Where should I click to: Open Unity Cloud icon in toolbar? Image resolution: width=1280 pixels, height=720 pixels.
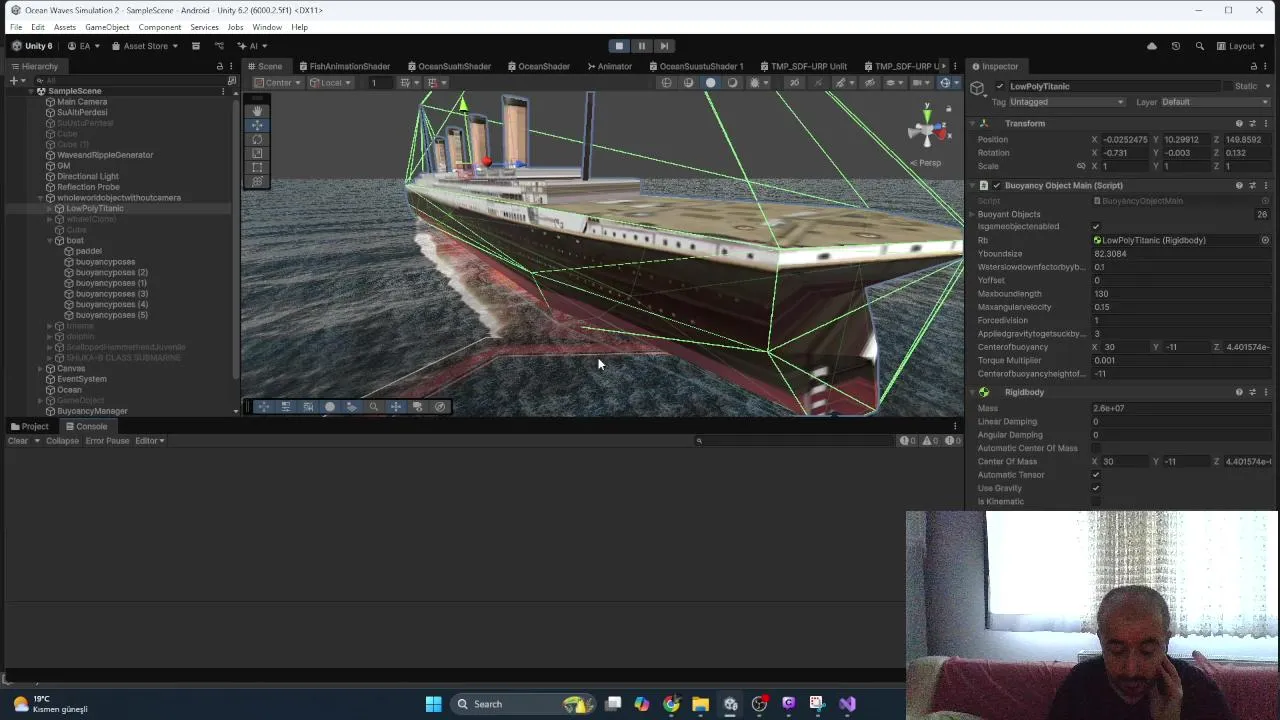[1152, 46]
